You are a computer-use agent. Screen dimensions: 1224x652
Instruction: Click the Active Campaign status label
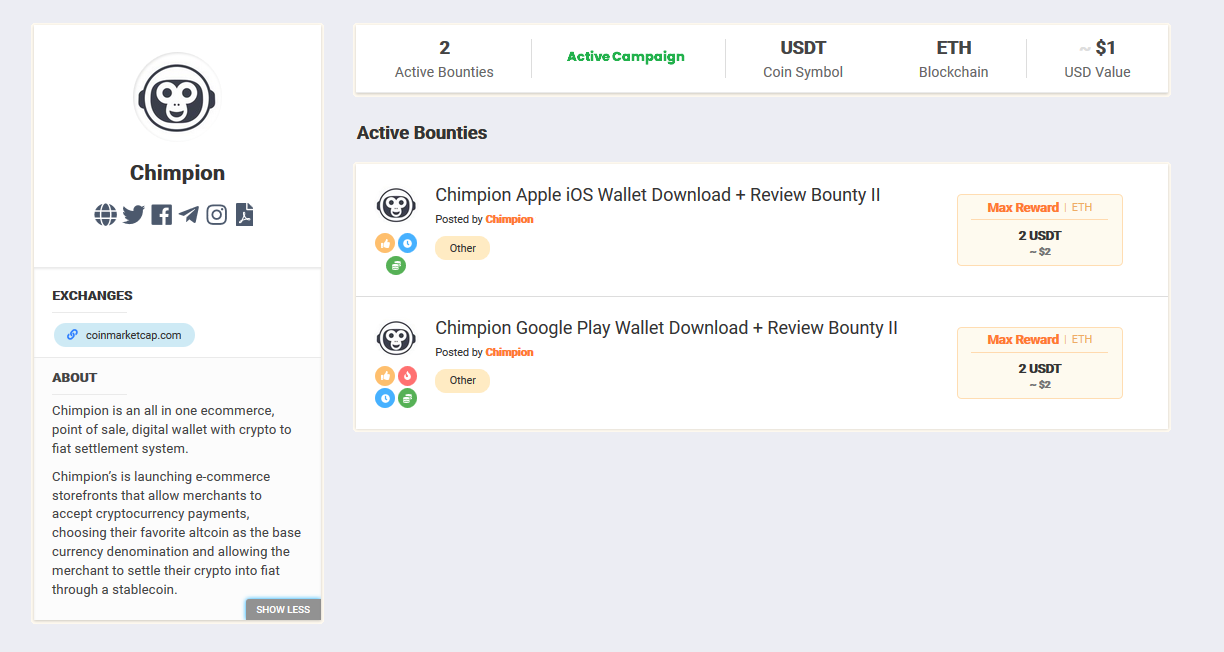626,57
